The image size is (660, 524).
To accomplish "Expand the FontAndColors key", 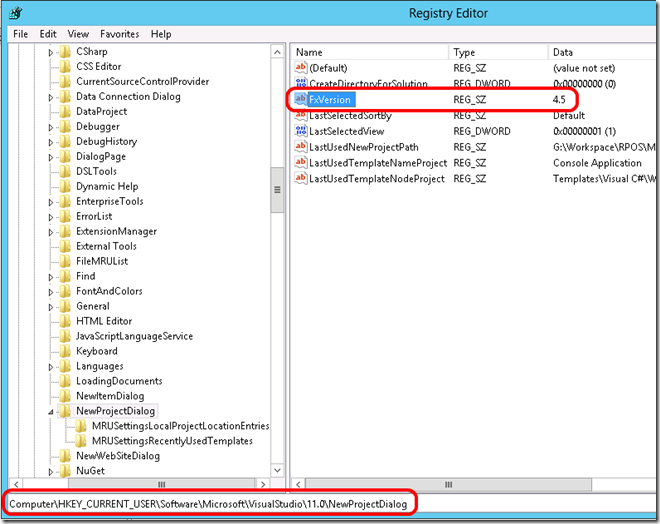I will 51,293.
